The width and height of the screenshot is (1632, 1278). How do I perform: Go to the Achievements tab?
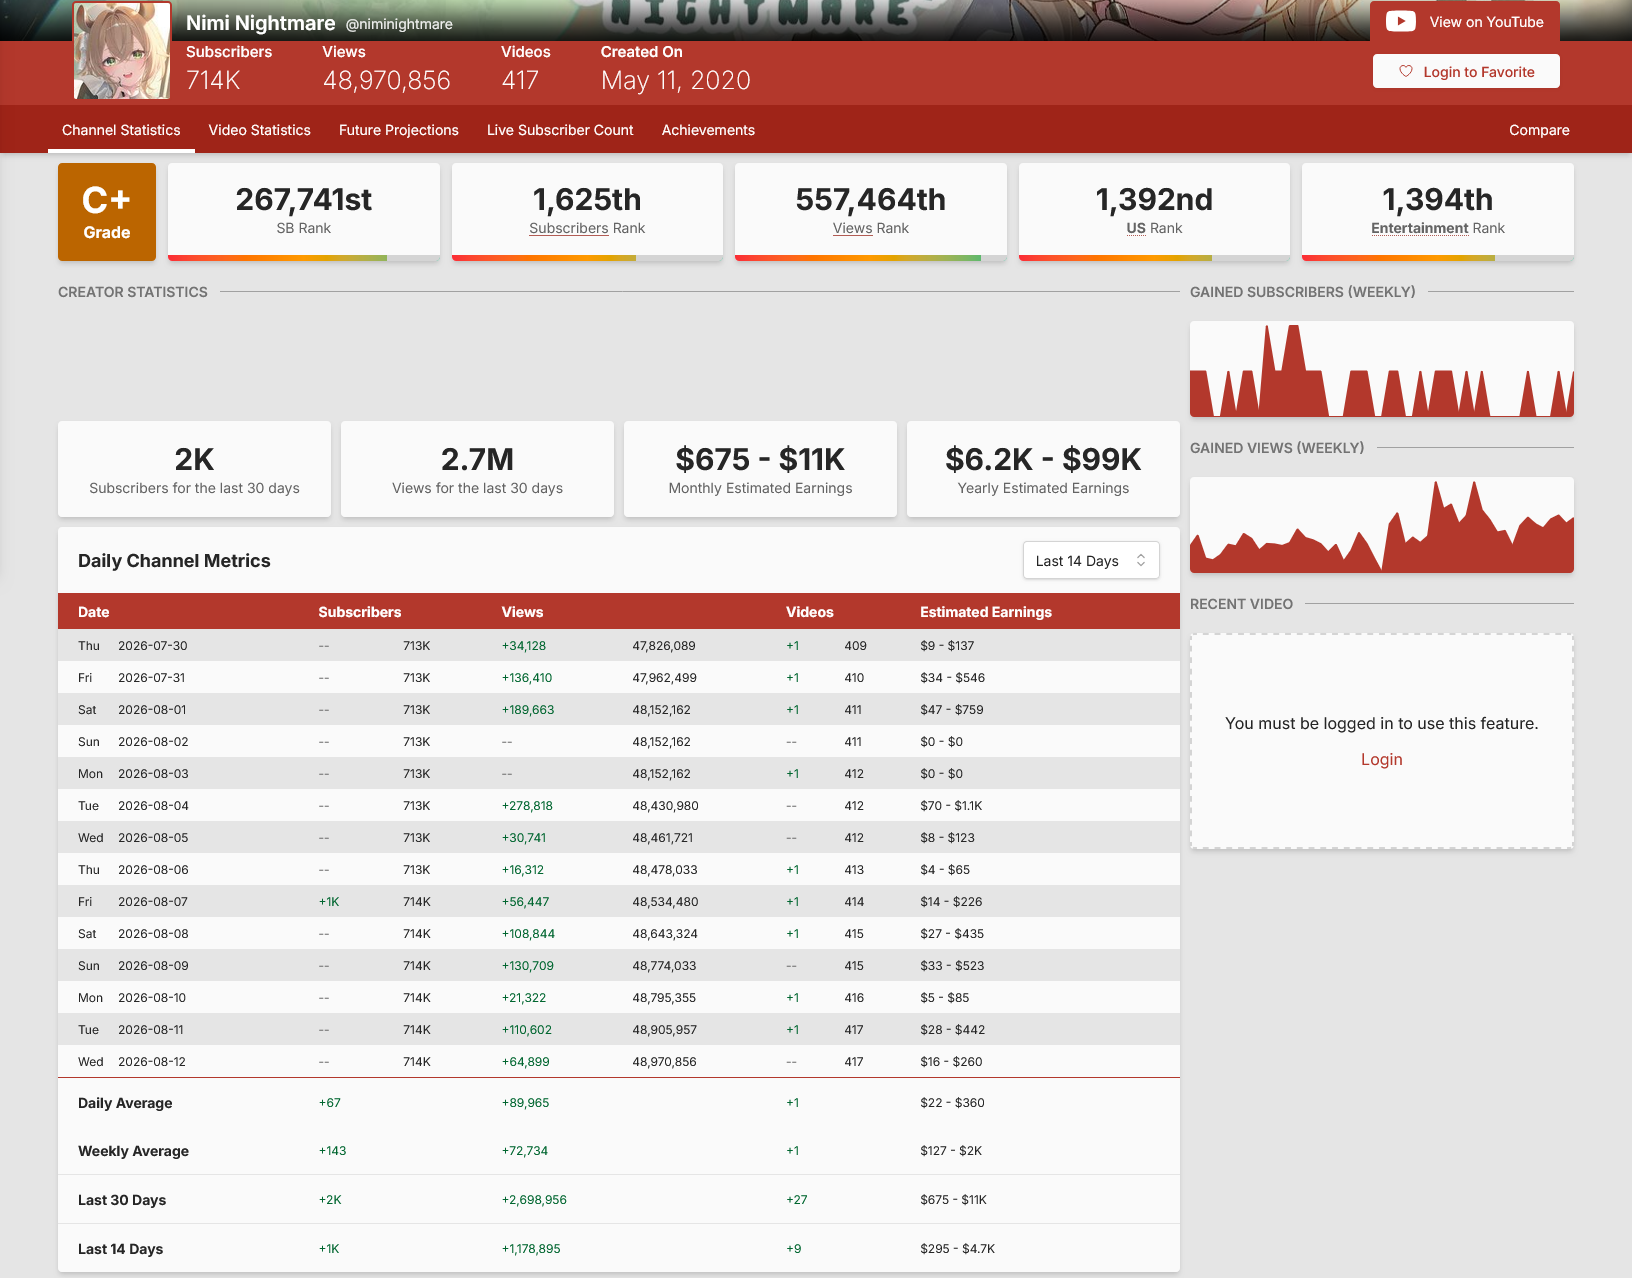click(708, 130)
